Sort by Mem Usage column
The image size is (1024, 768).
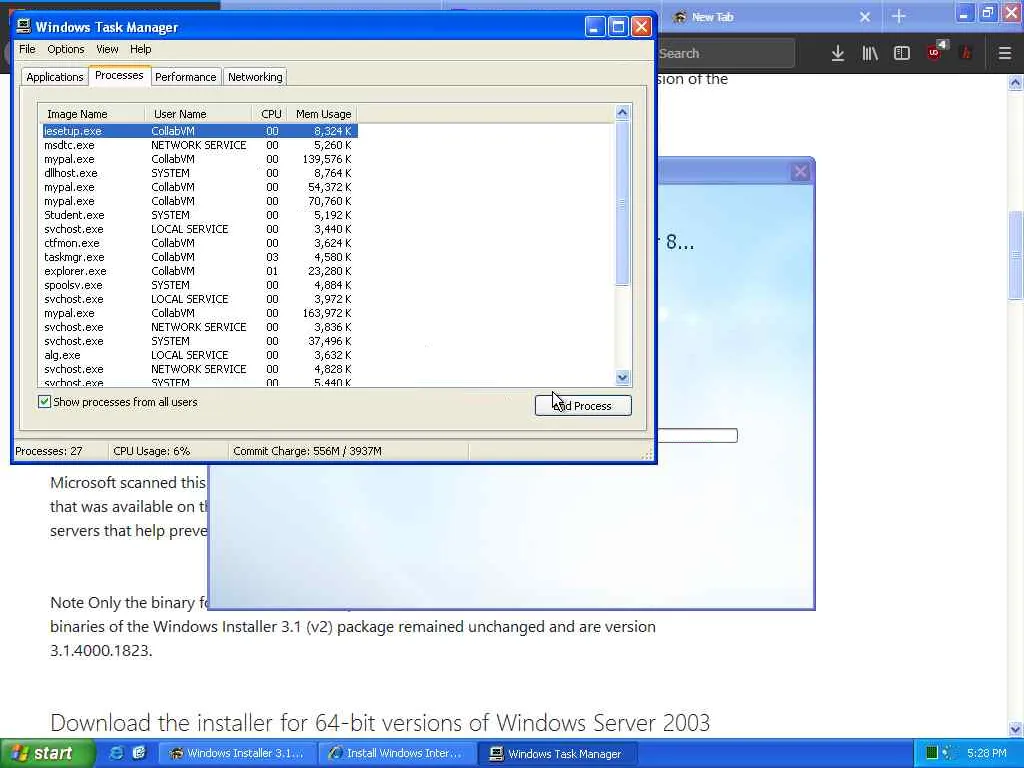click(x=323, y=114)
